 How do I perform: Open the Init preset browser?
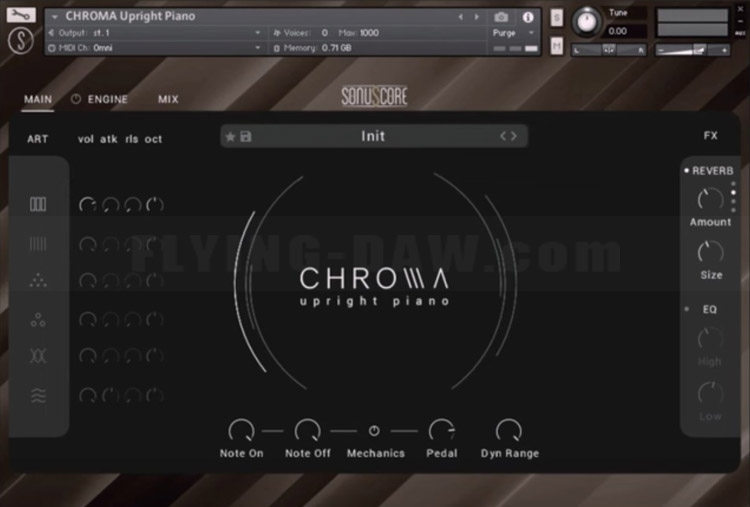point(373,136)
